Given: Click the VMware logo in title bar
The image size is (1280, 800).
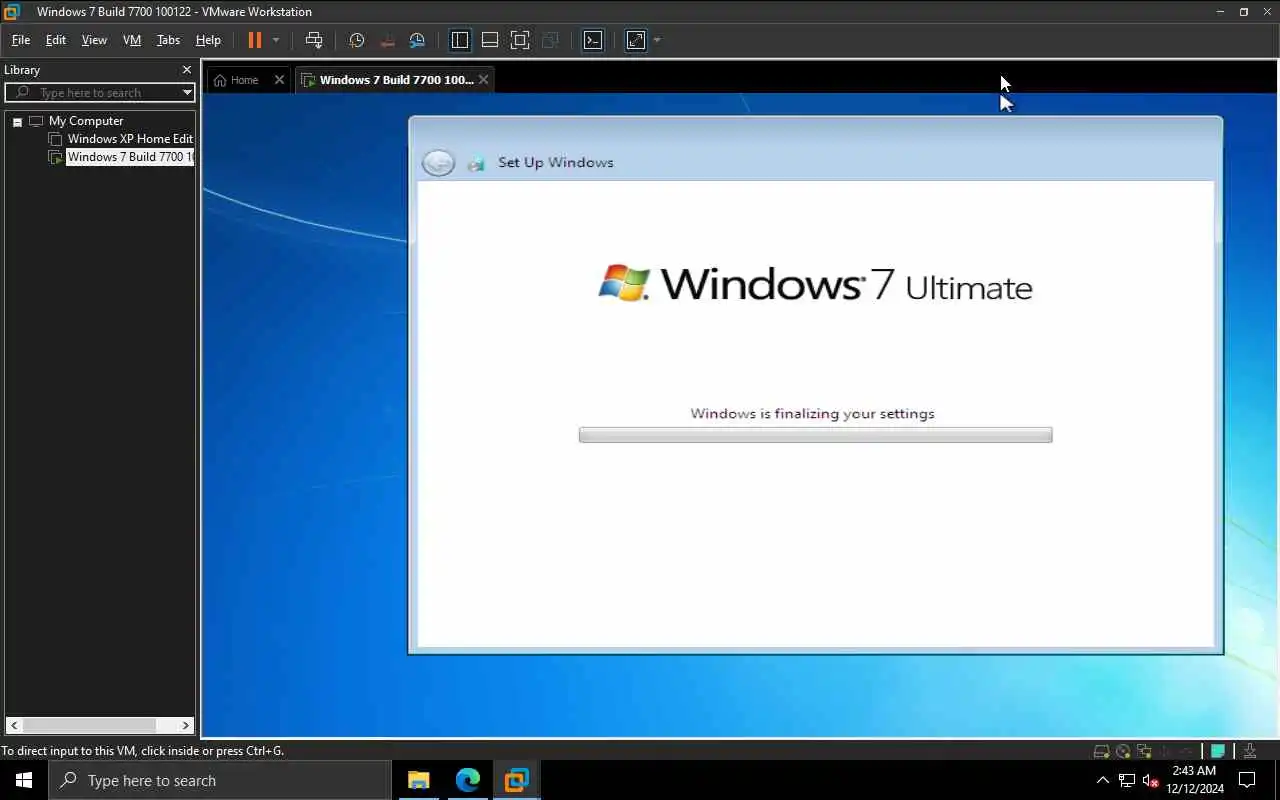Looking at the screenshot, I should click(12, 12).
